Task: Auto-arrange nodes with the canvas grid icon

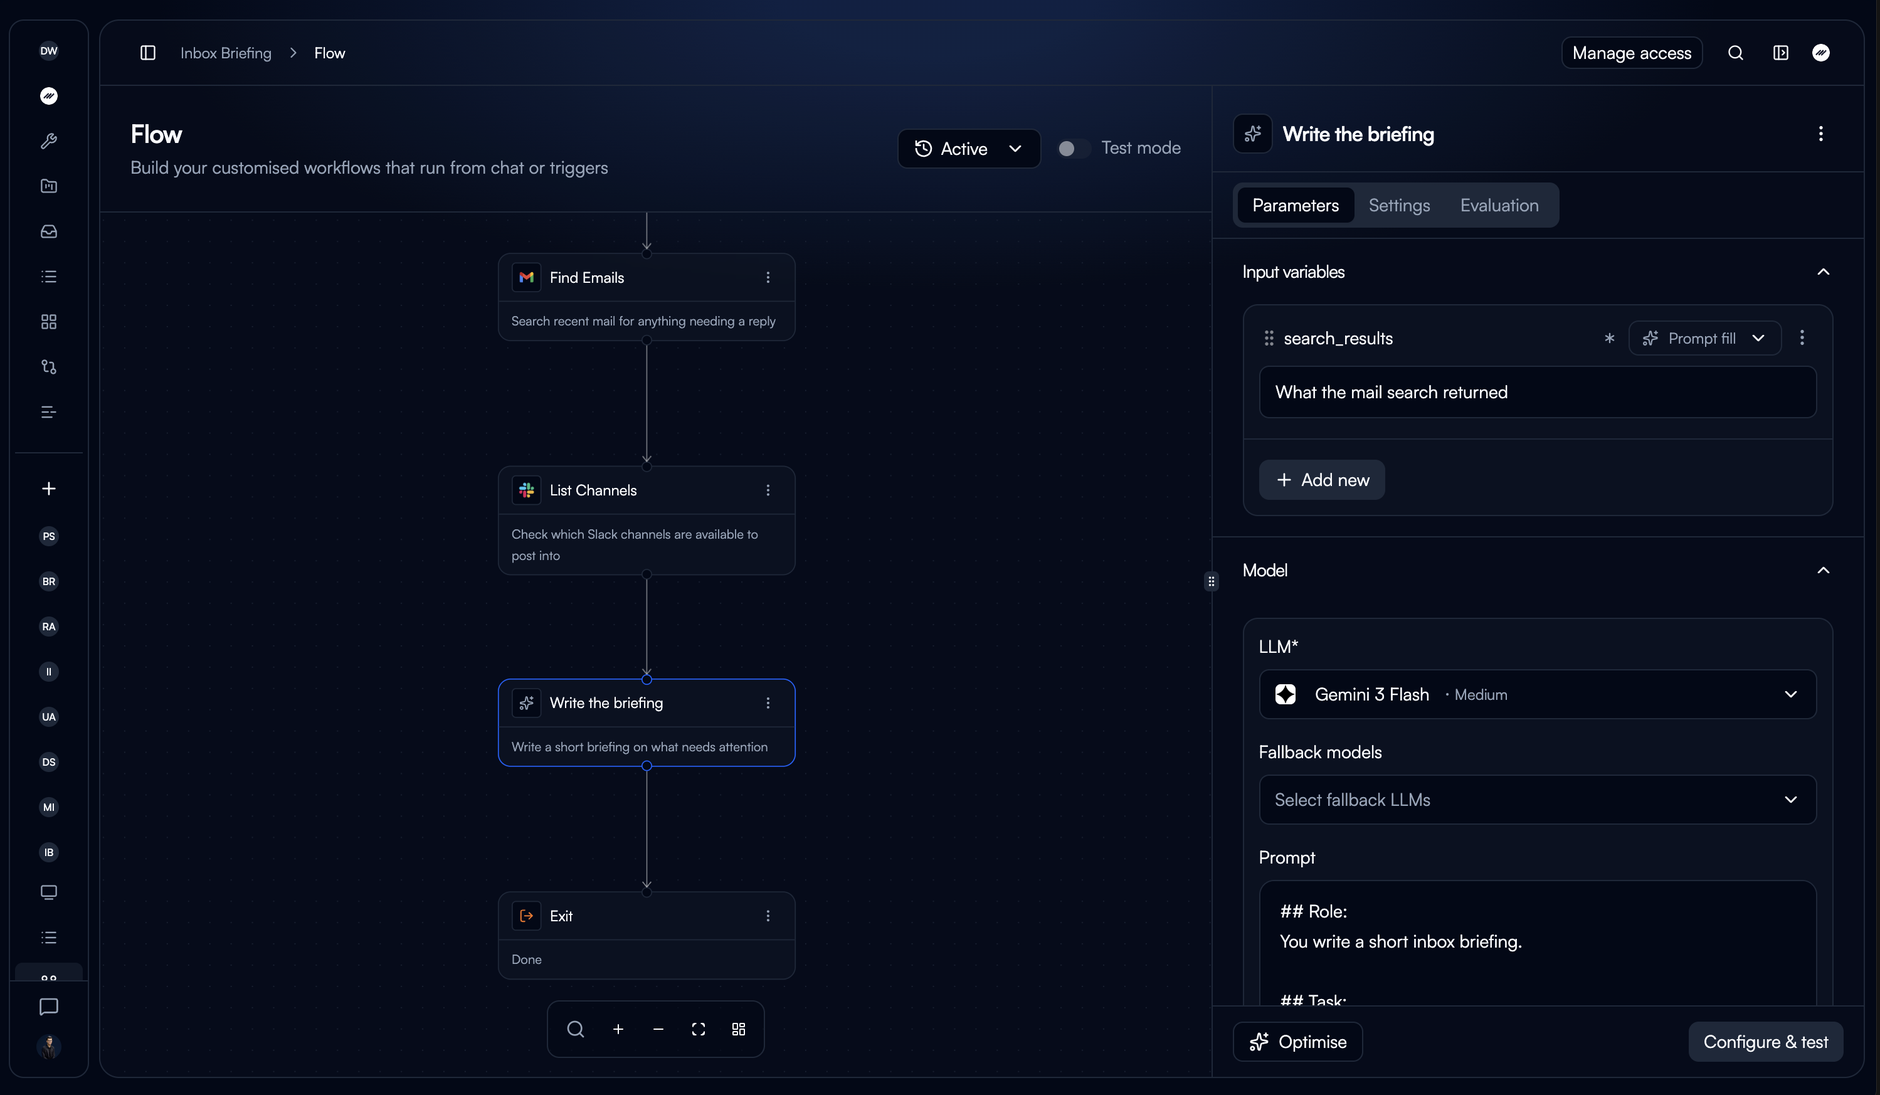Action: click(739, 1029)
